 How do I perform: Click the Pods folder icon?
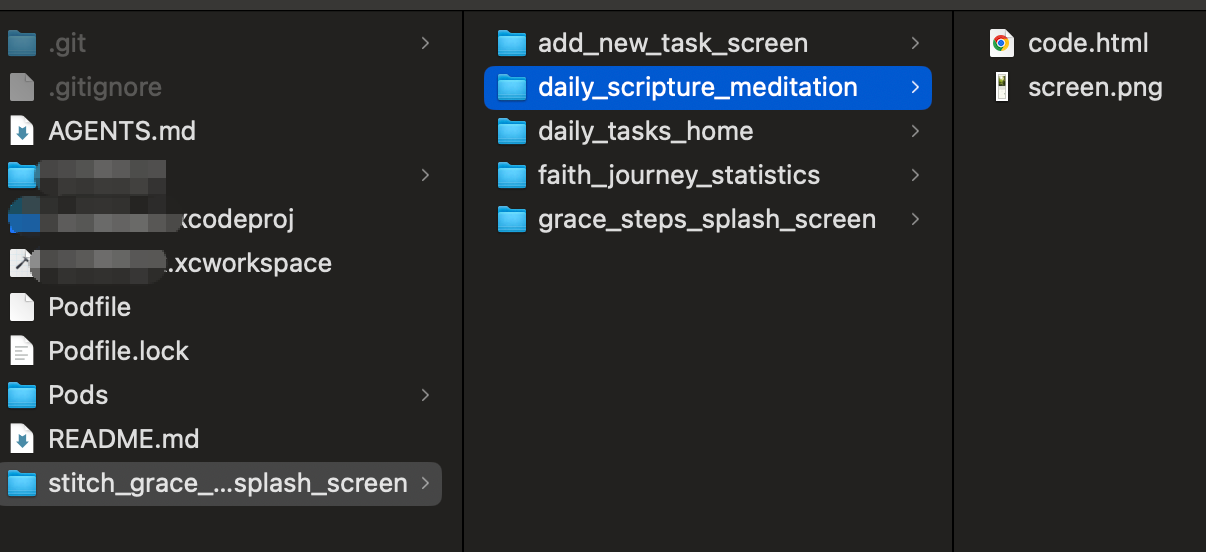point(22,395)
